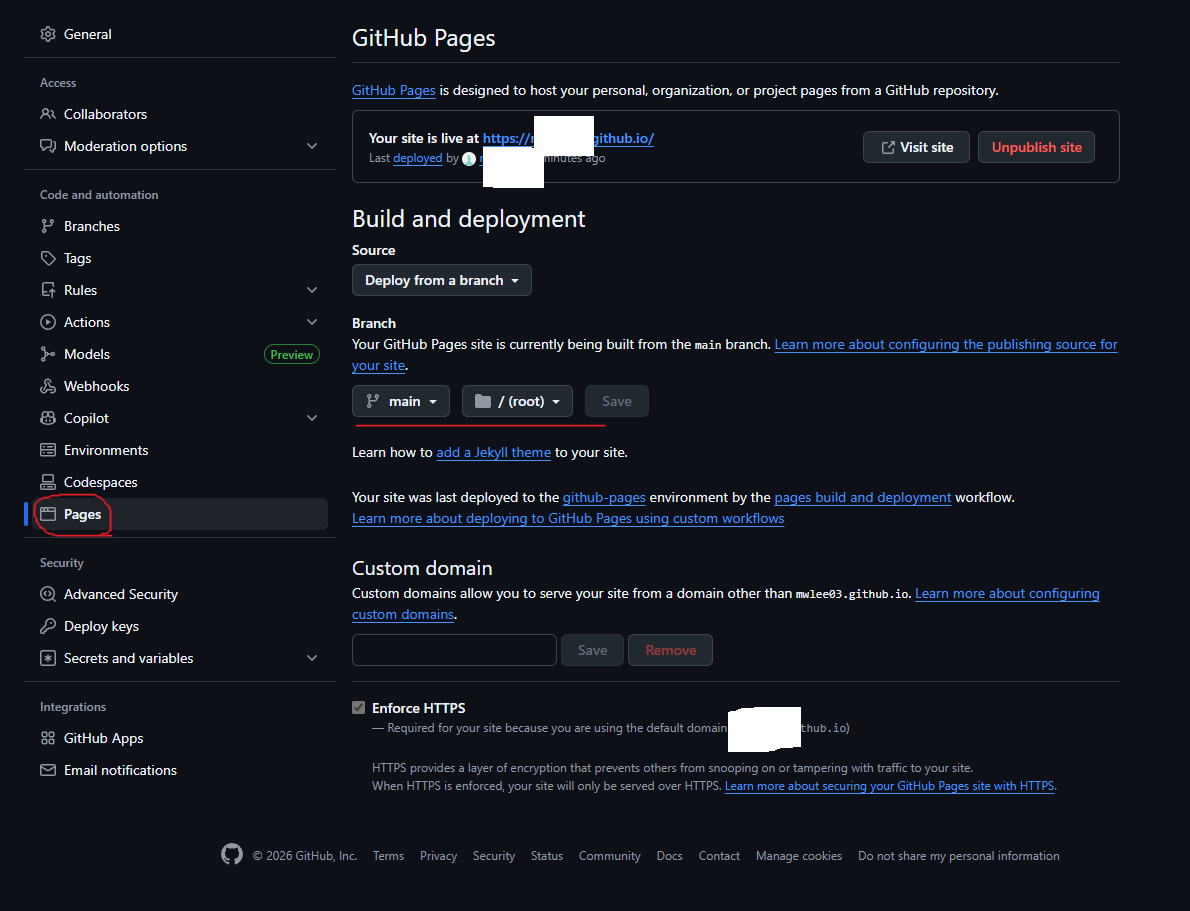This screenshot has width=1190, height=911.
Task: Click Community in the footer
Action: click(609, 856)
